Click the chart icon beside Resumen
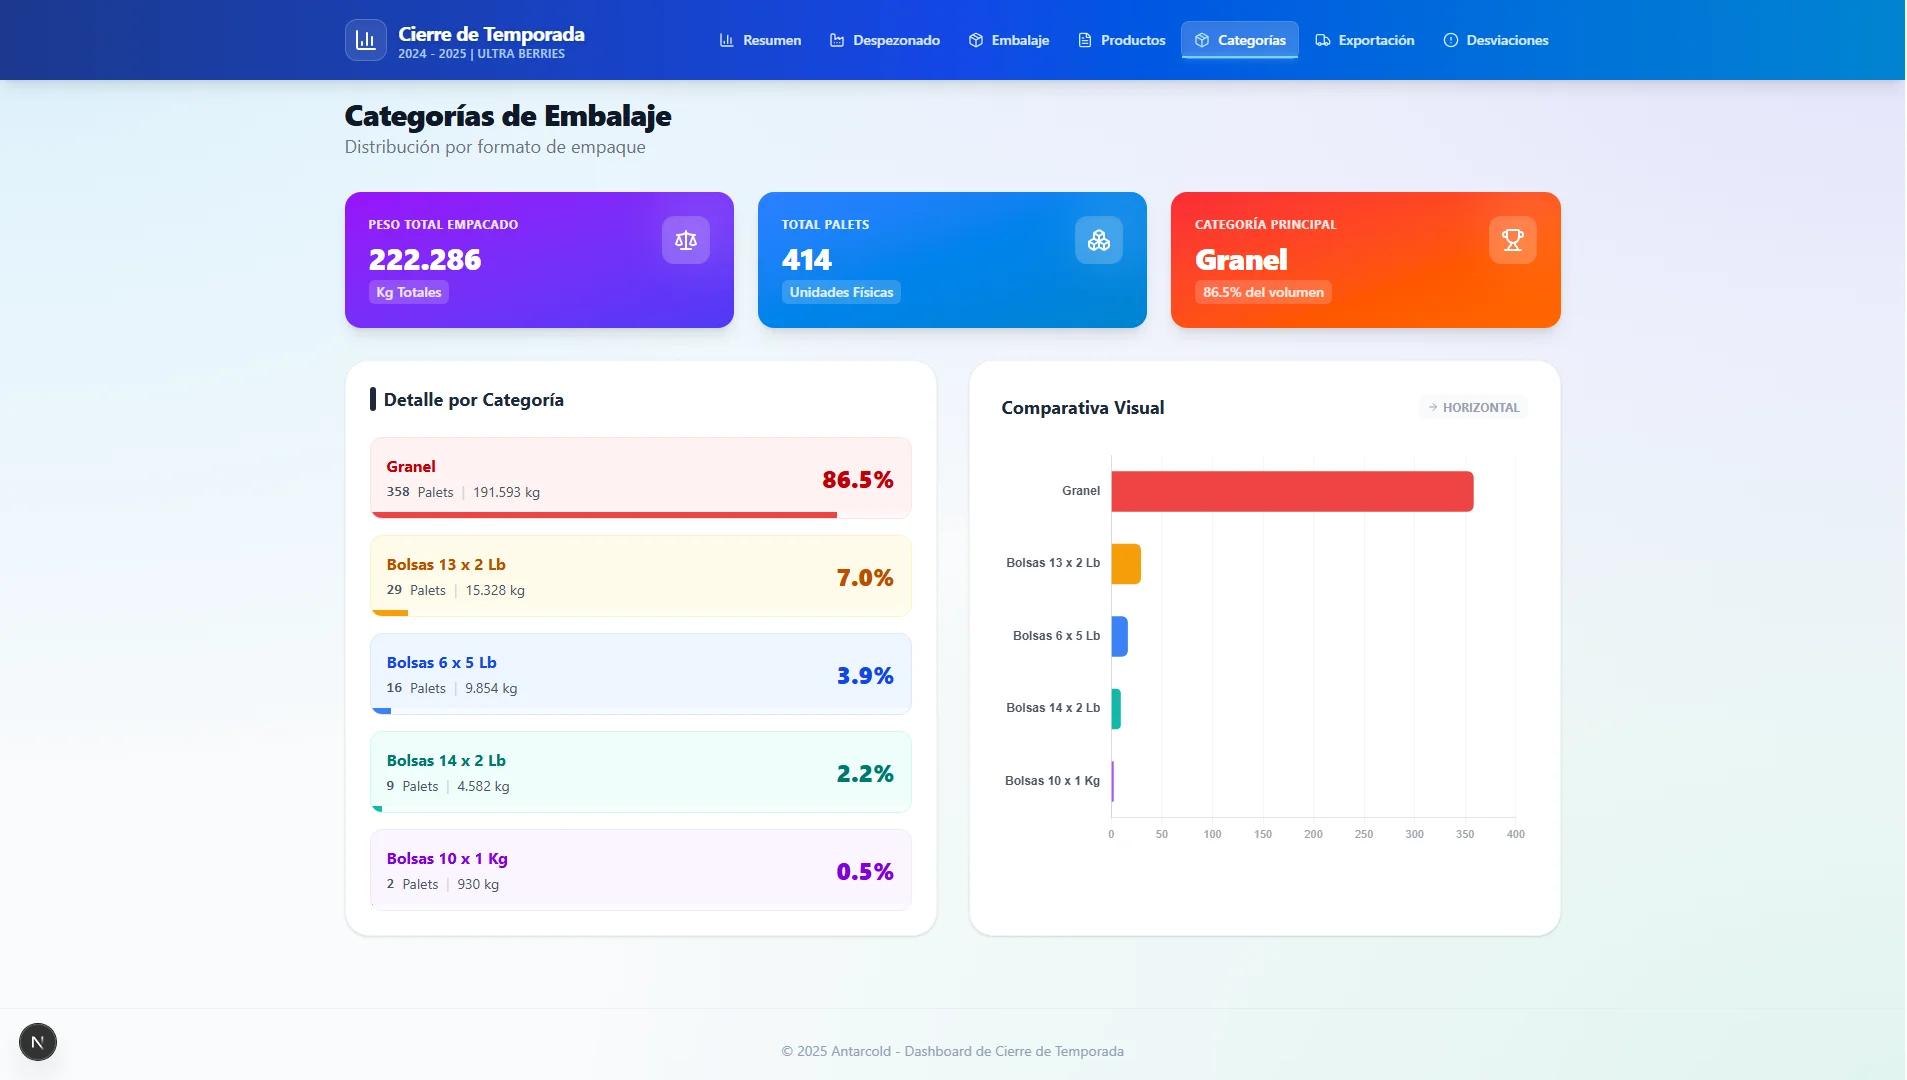This screenshot has width=1907, height=1080. [x=726, y=40]
